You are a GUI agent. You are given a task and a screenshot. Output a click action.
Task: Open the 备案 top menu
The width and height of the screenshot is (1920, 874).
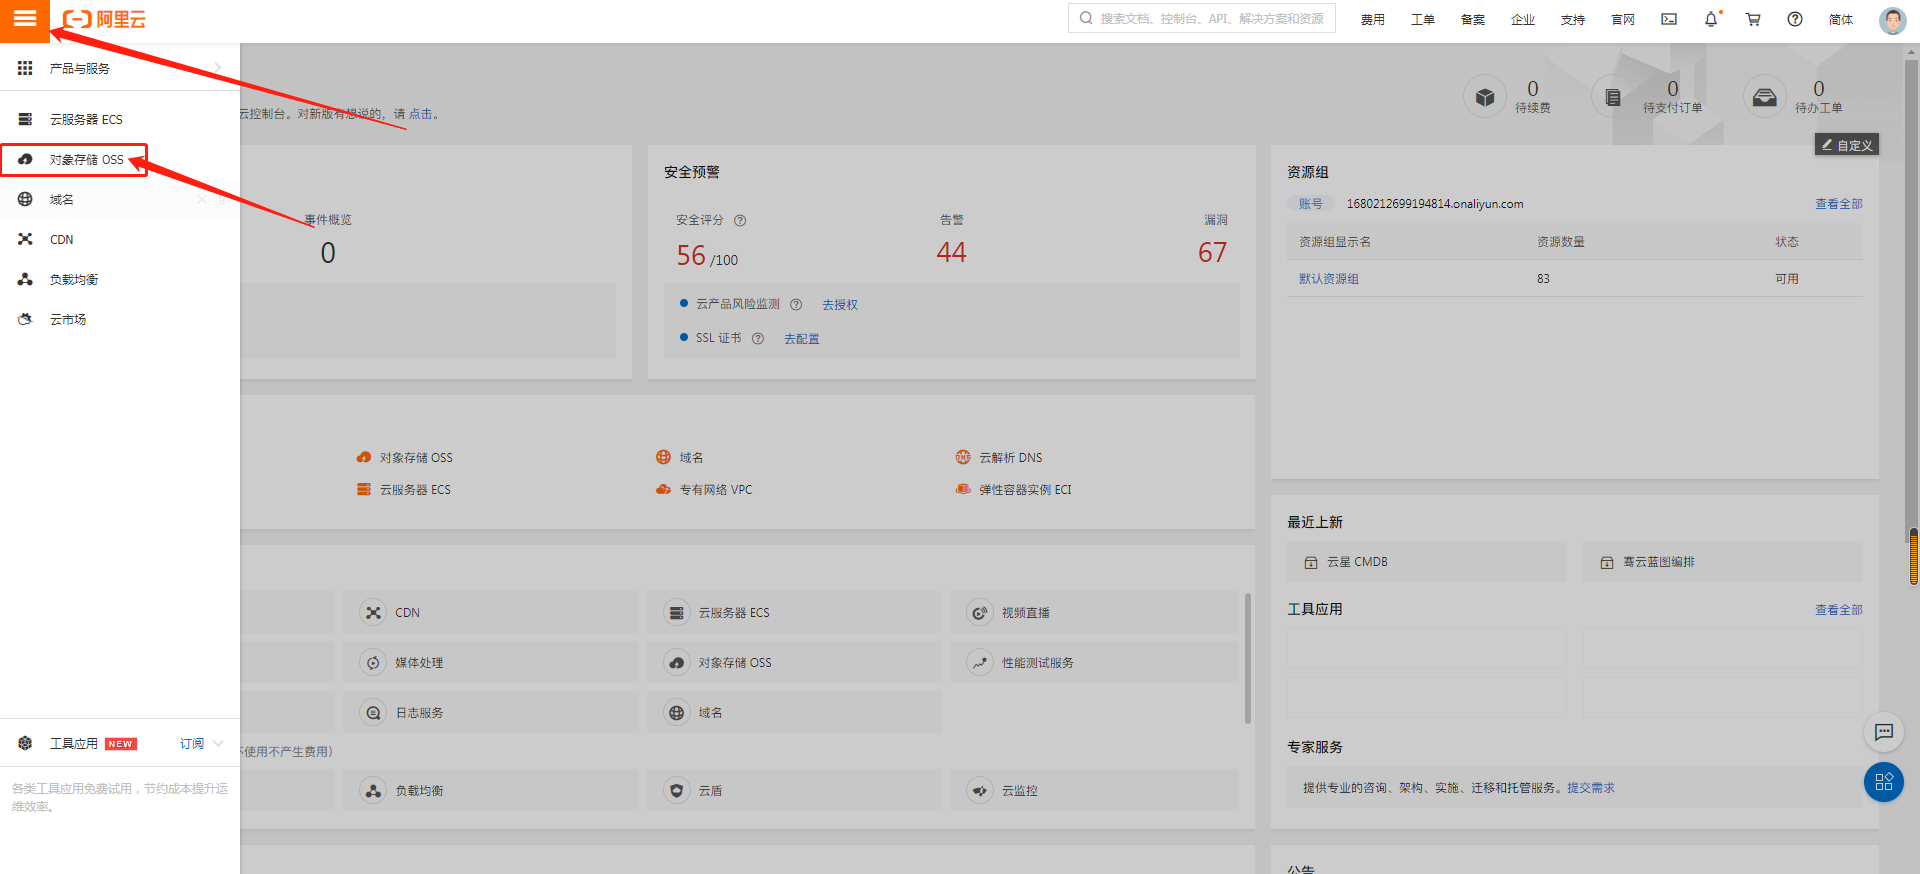pyautogui.click(x=1472, y=20)
